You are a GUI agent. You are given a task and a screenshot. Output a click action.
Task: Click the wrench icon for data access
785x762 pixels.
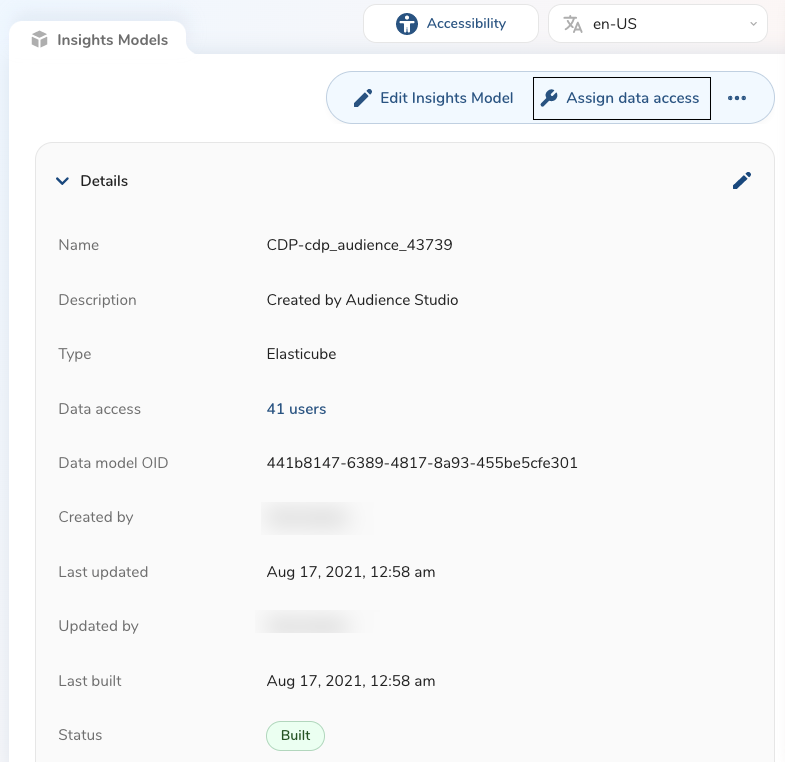549,98
